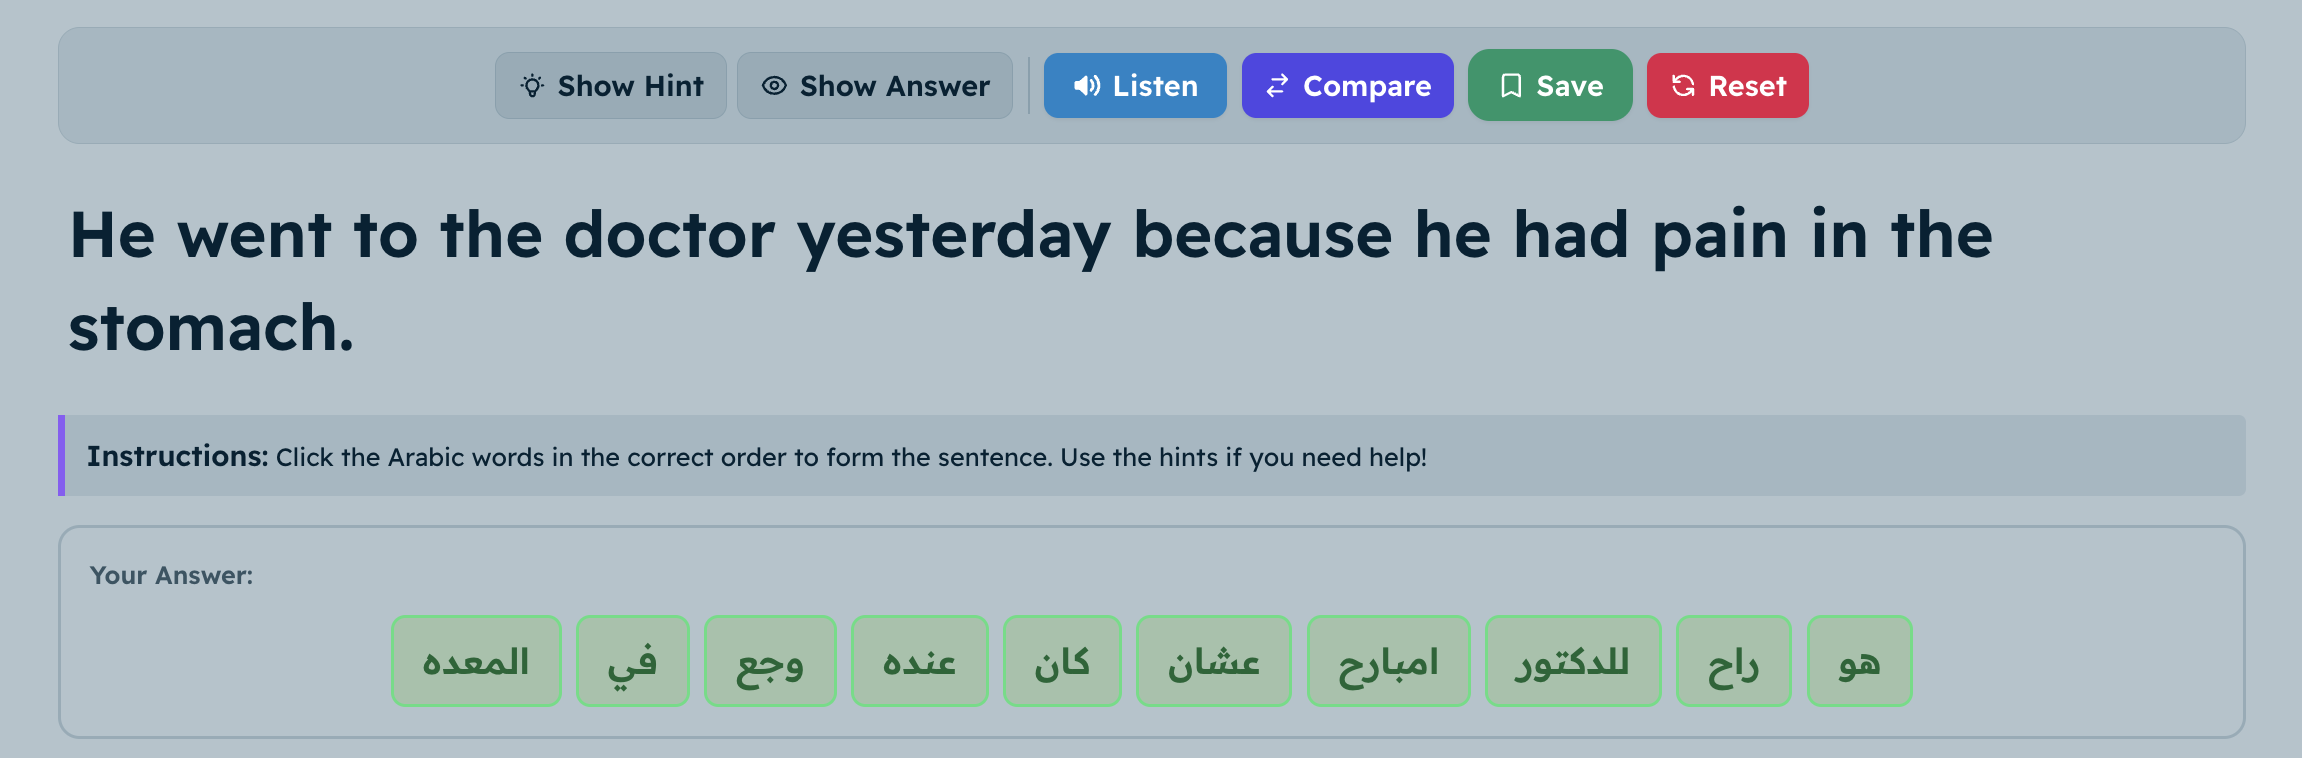Click the swap arrows icon on Compare
The image size is (2302, 758).
pyautogui.click(x=1275, y=85)
